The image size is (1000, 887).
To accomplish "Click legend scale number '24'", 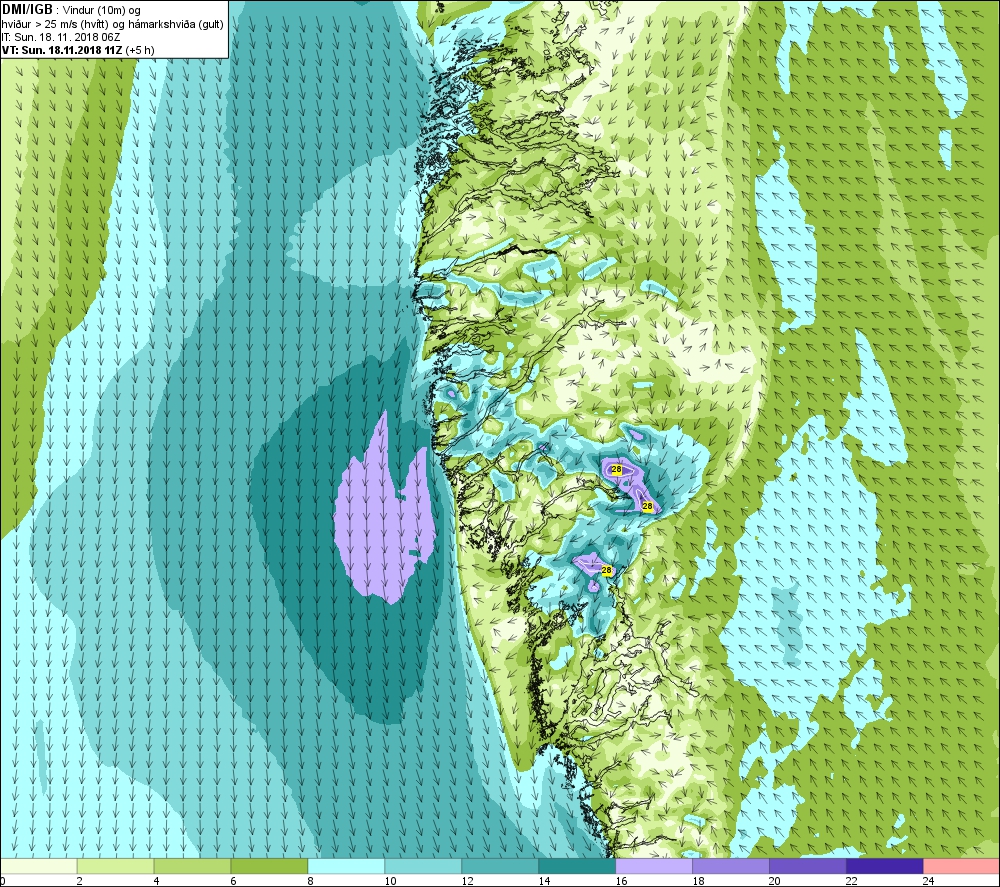I will (x=929, y=881).
